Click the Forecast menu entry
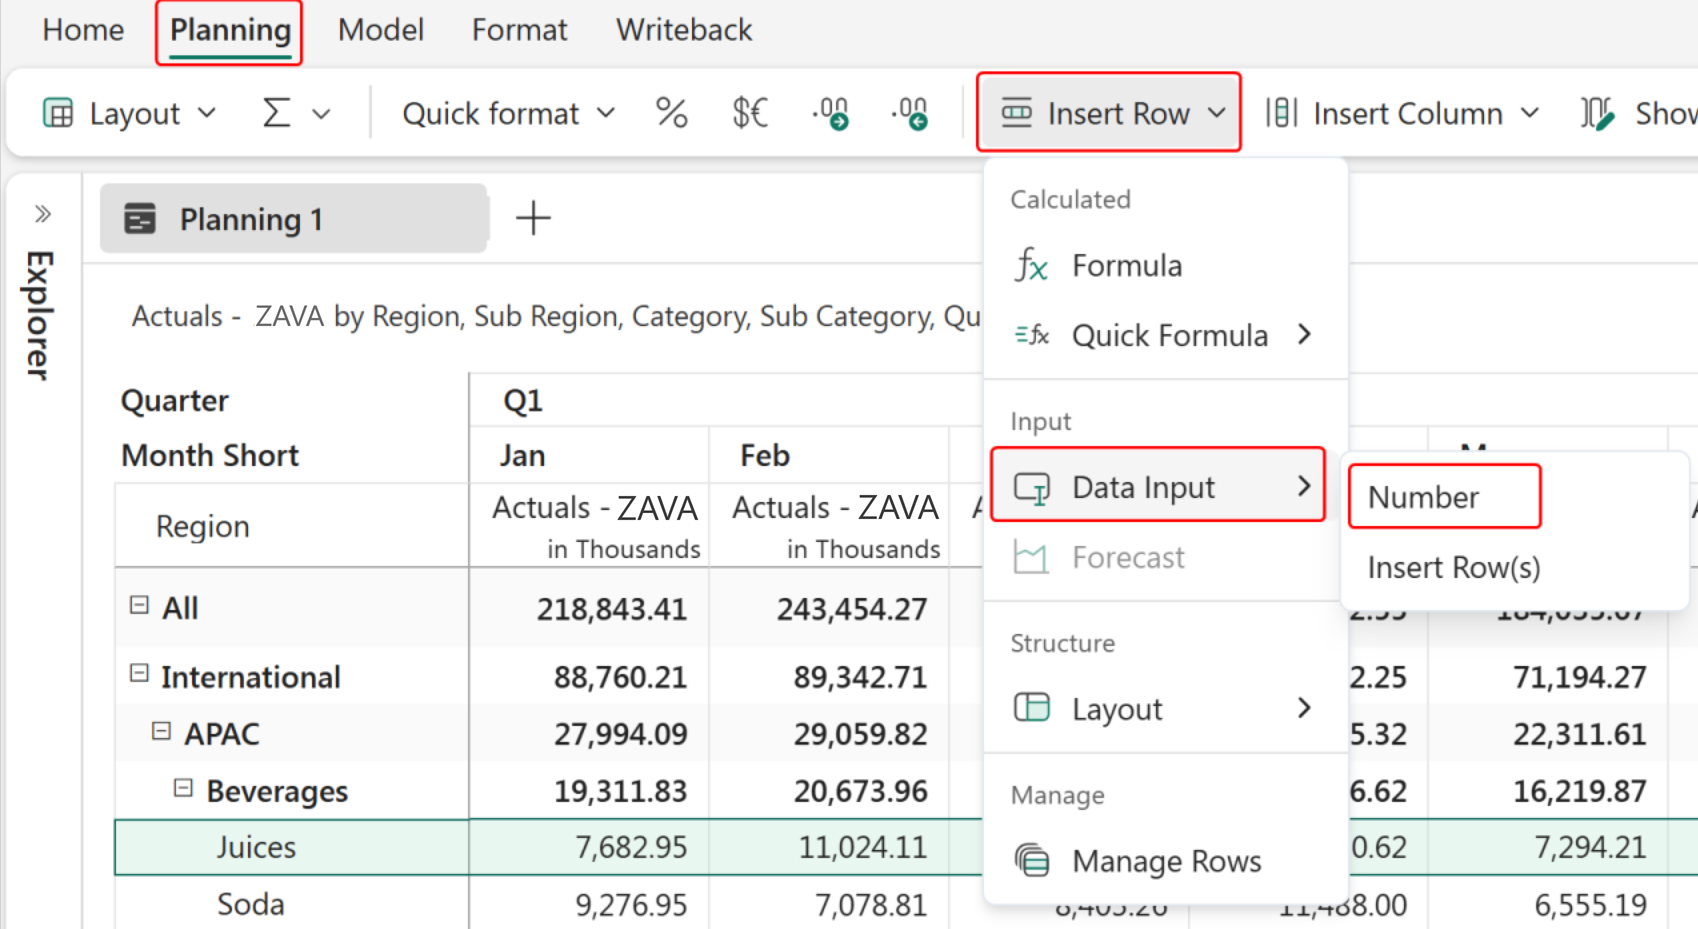Screen dimensions: 1698x929 (x=1128, y=557)
